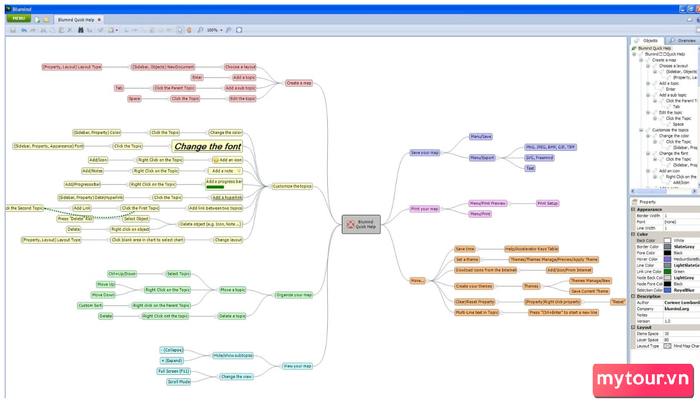Select the Edit the topic tree item
Viewport: 700px width, 405px height.
click(671, 113)
